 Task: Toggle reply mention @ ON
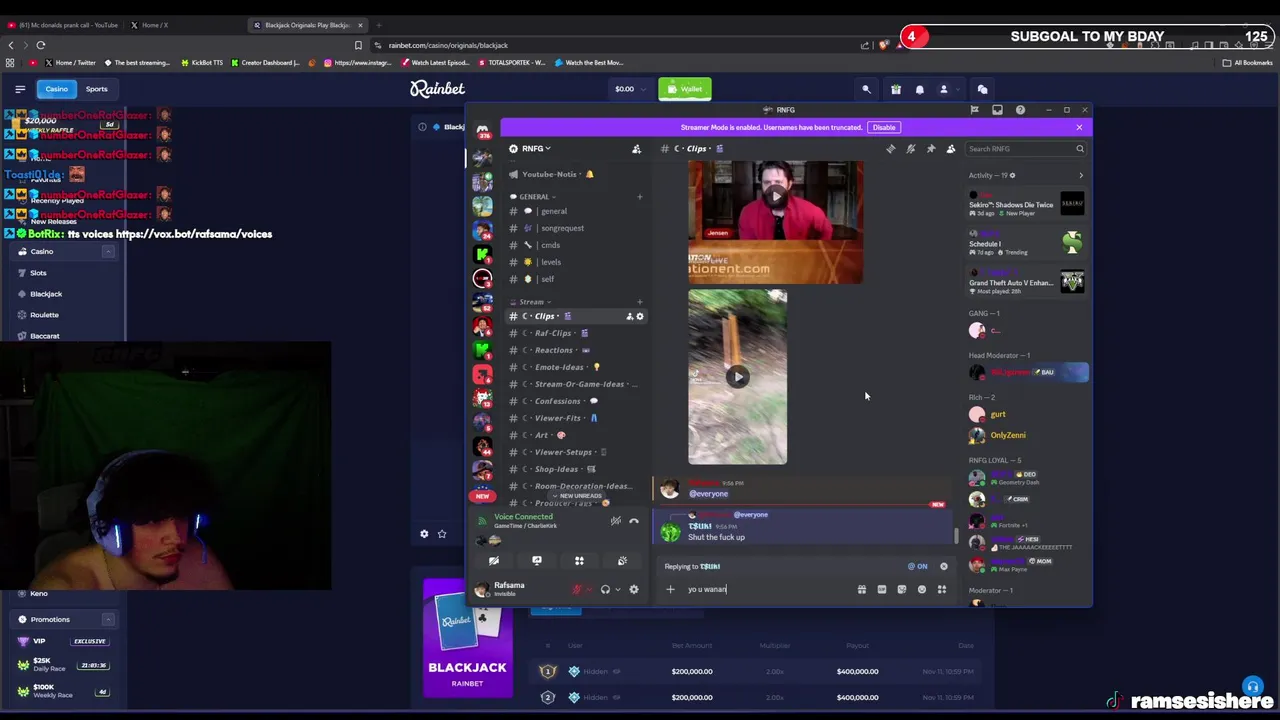point(917,567)
